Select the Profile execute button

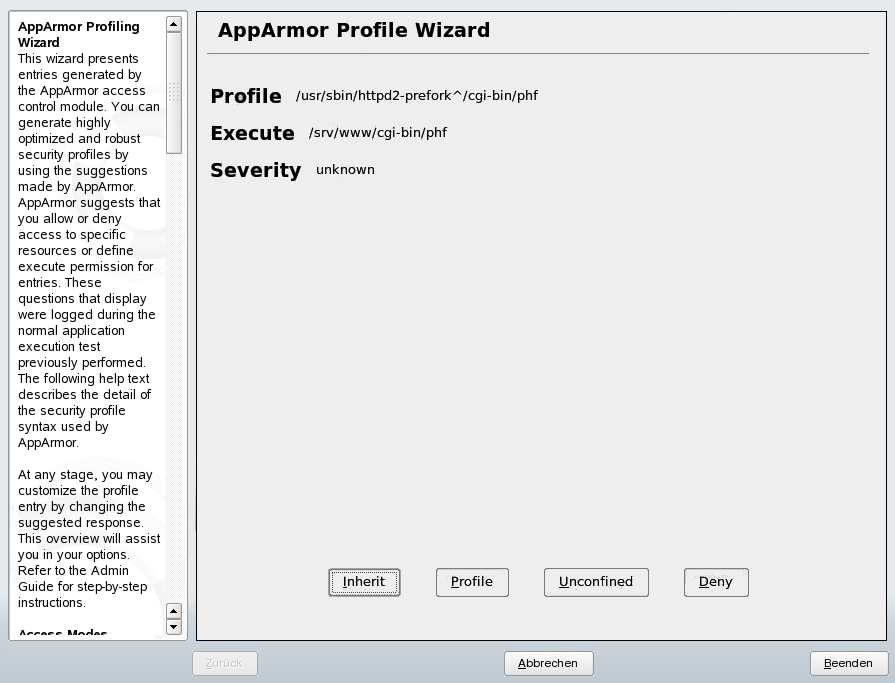pos(472,582)
